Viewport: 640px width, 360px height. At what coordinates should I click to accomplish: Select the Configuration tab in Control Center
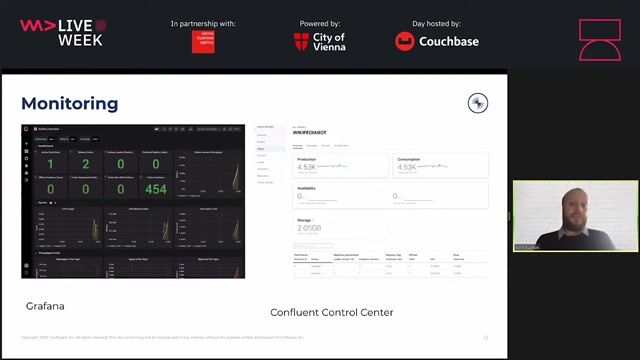(x=341, y=146)
